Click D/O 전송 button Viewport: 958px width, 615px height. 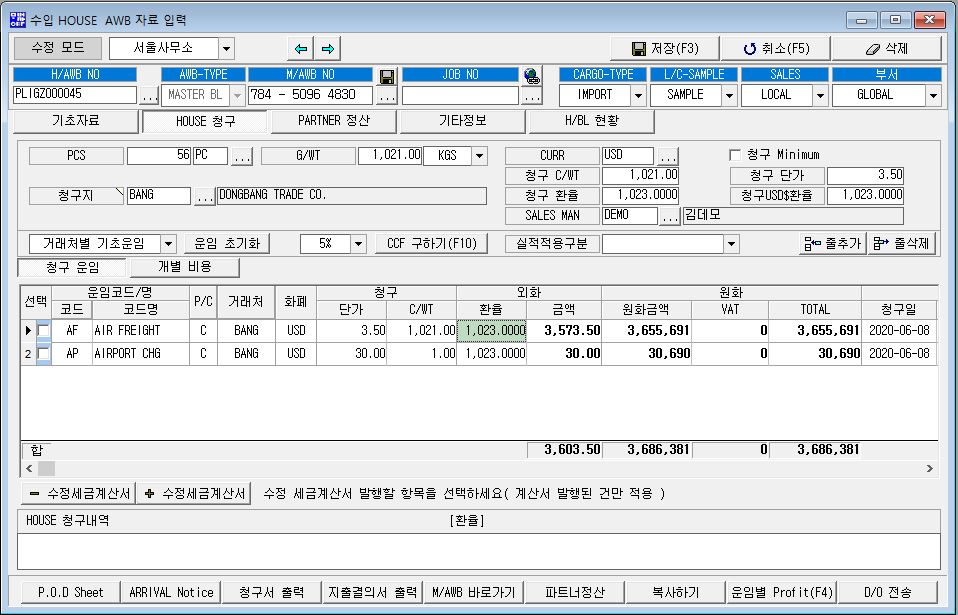887,592
